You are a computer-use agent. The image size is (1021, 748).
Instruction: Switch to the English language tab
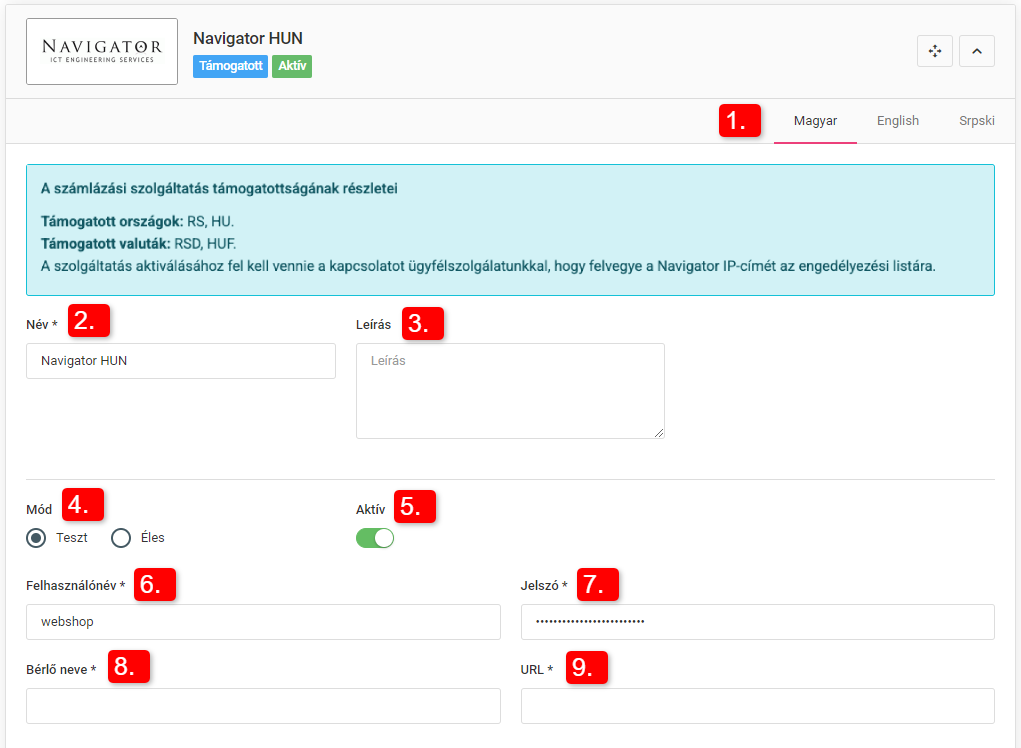pos(897,121)
